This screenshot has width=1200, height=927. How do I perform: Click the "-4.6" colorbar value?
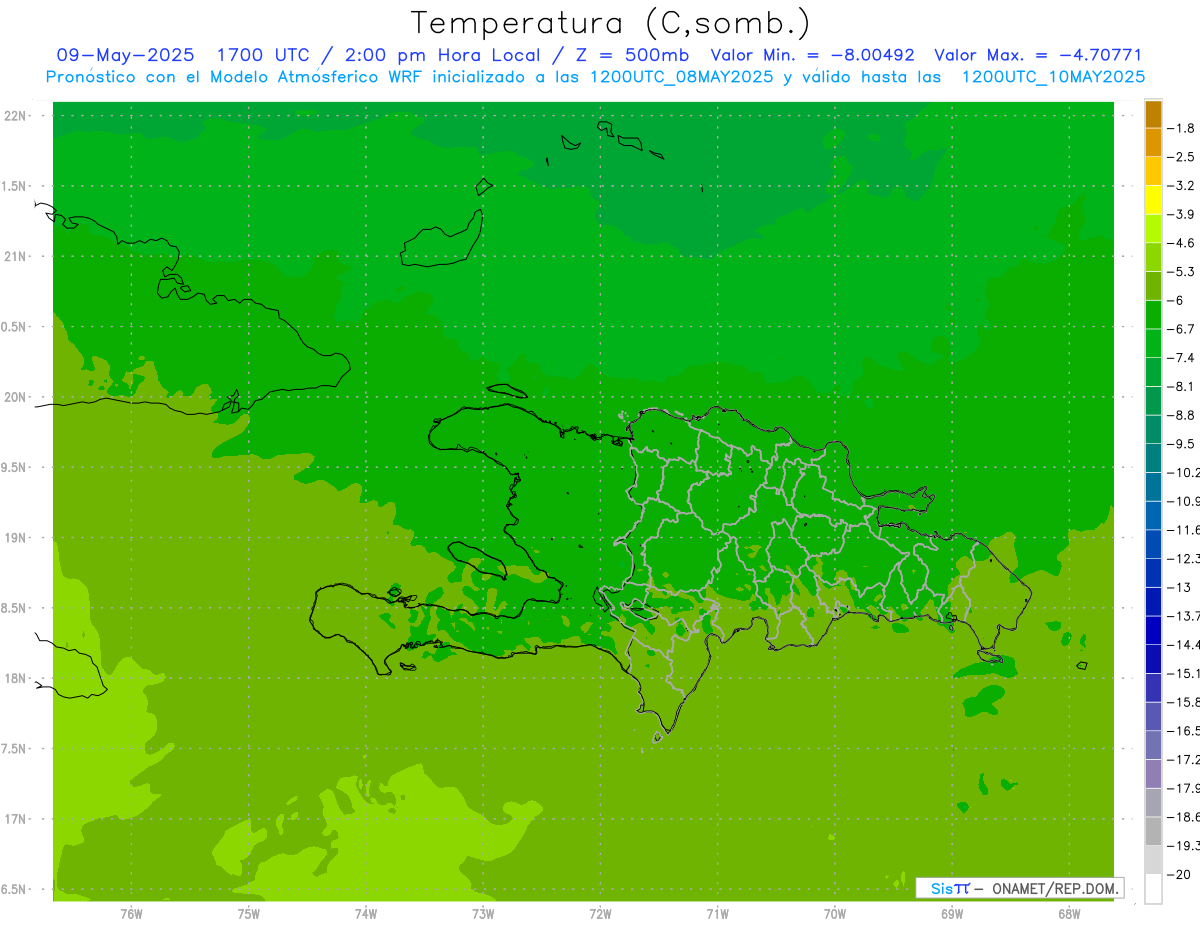1181,243
